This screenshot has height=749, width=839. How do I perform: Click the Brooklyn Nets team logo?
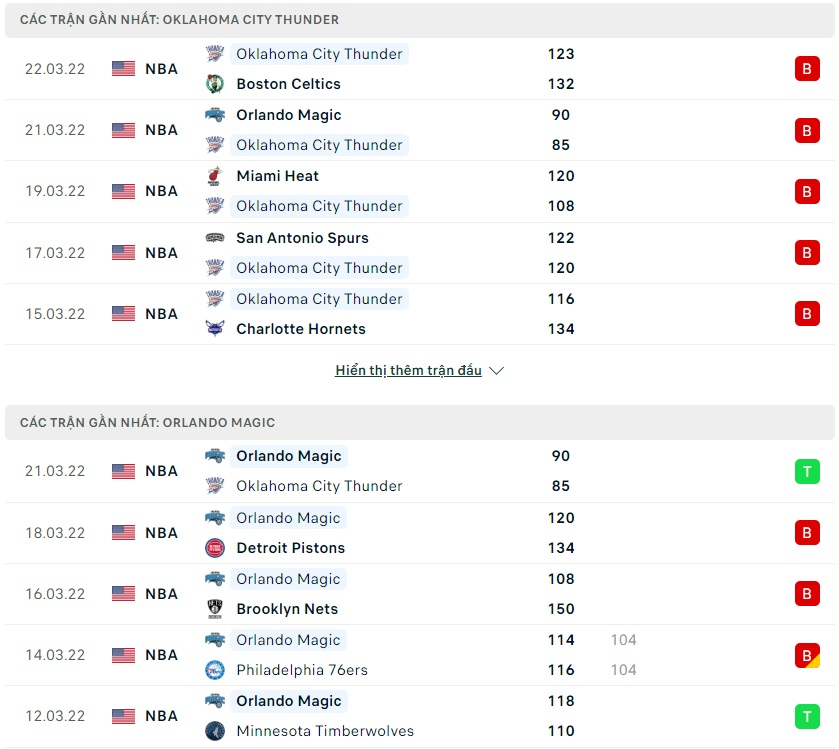[x=215, y=609]
